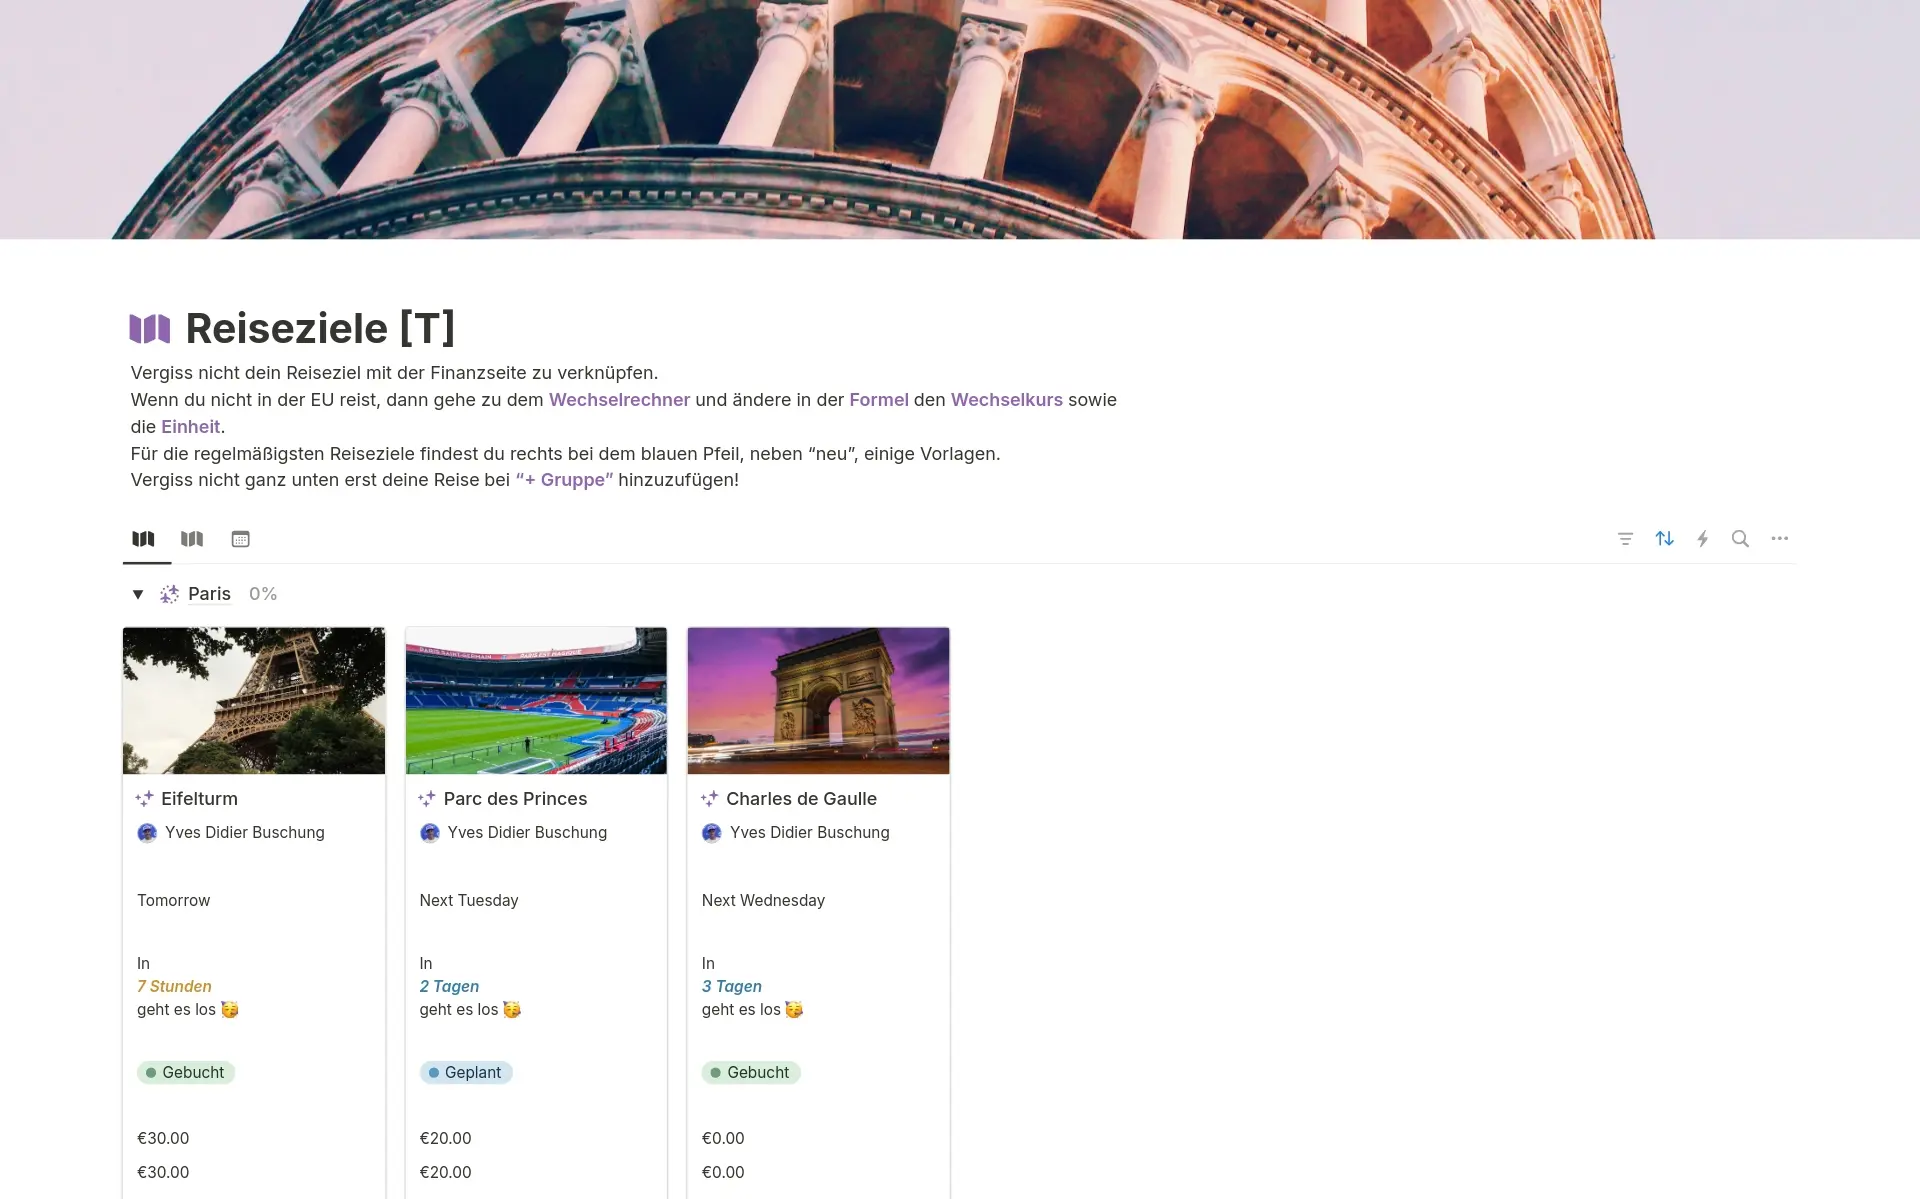
Task: Click the Gebucht status on Charles de Gaulle card
Action: click(x=751, y=1072)
